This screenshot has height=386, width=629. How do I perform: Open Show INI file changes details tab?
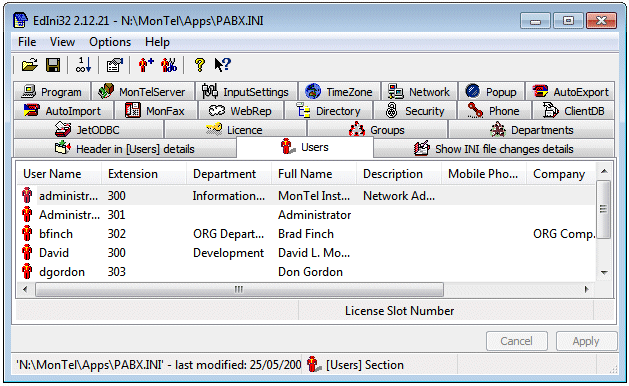494,148
